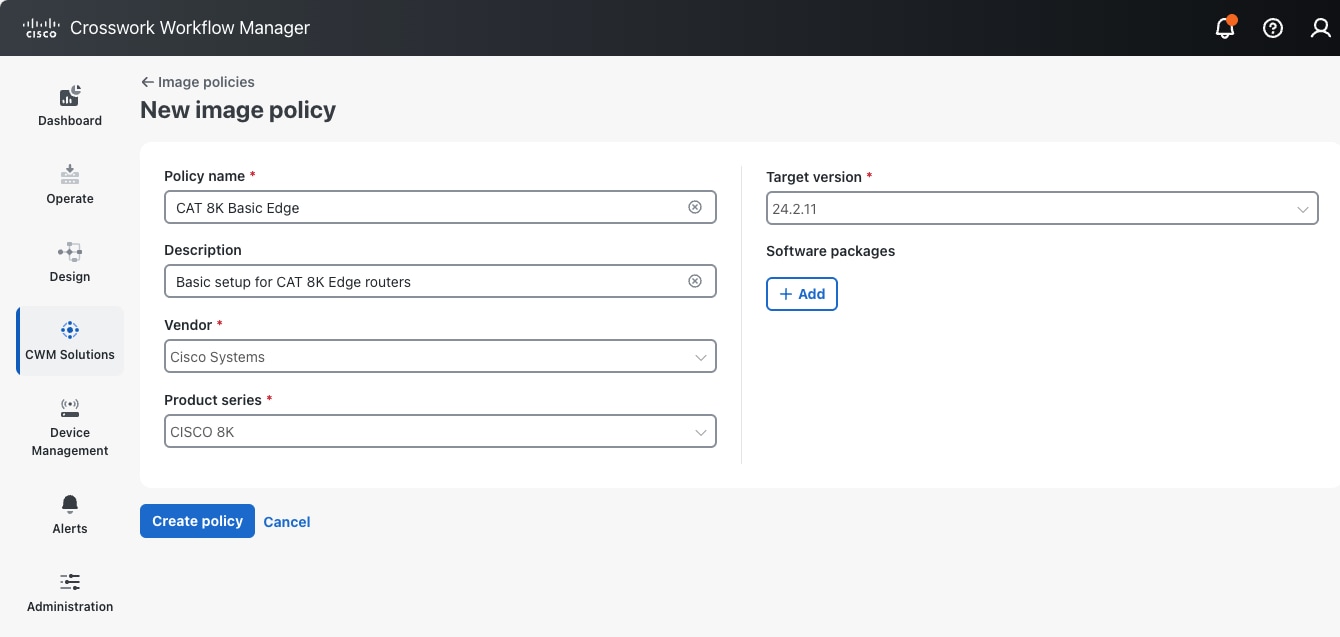The image size is (1340, 637).
Task: Click the Target version label
Action: click(814, 177)
